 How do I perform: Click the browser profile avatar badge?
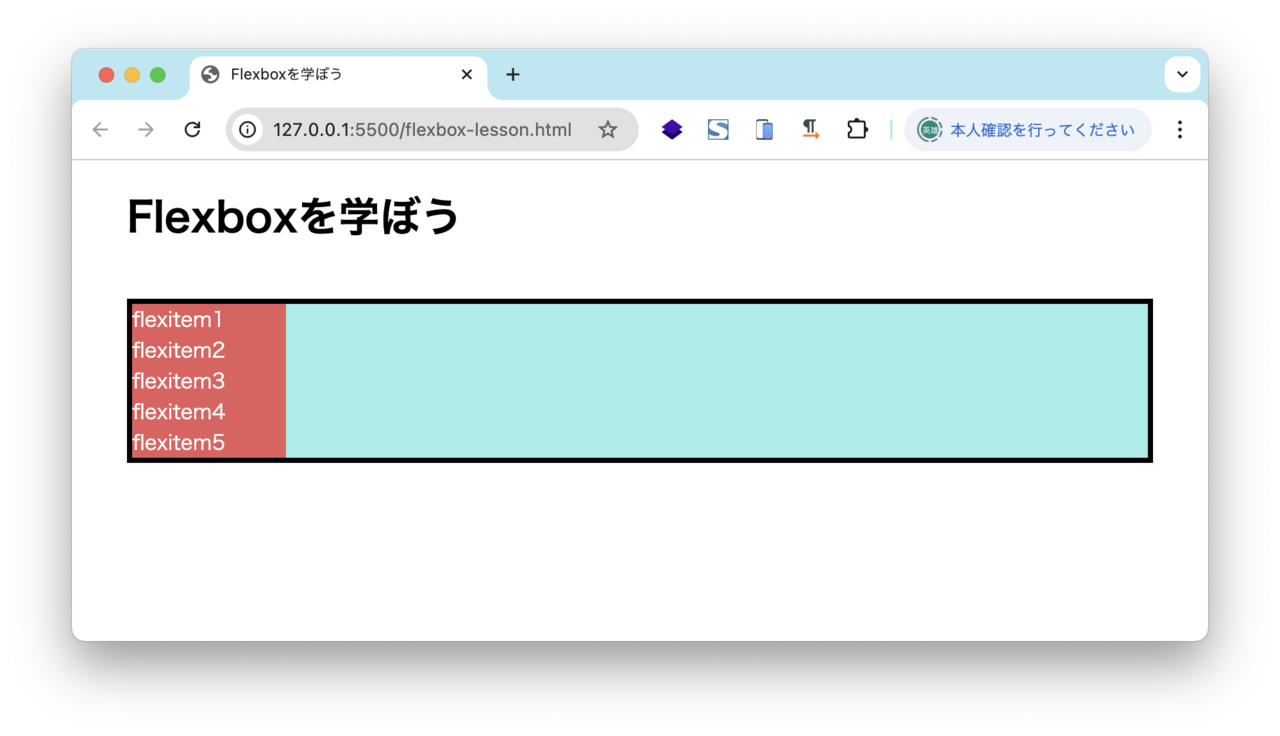(x=929, y=129)
